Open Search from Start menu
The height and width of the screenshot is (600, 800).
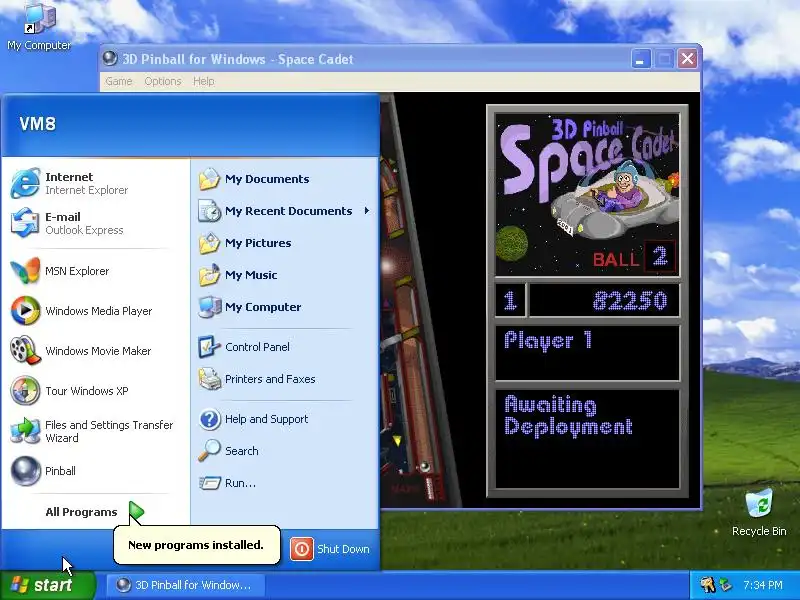point(285,451)
